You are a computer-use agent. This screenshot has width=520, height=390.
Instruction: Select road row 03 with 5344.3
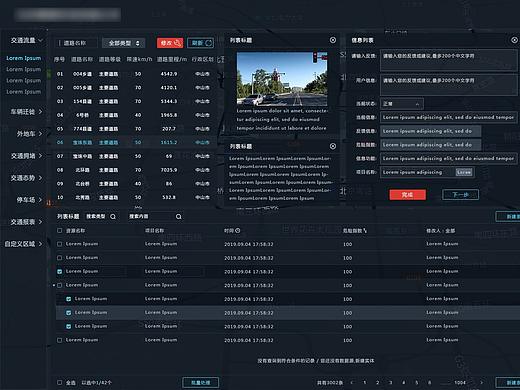click(135, 101)
